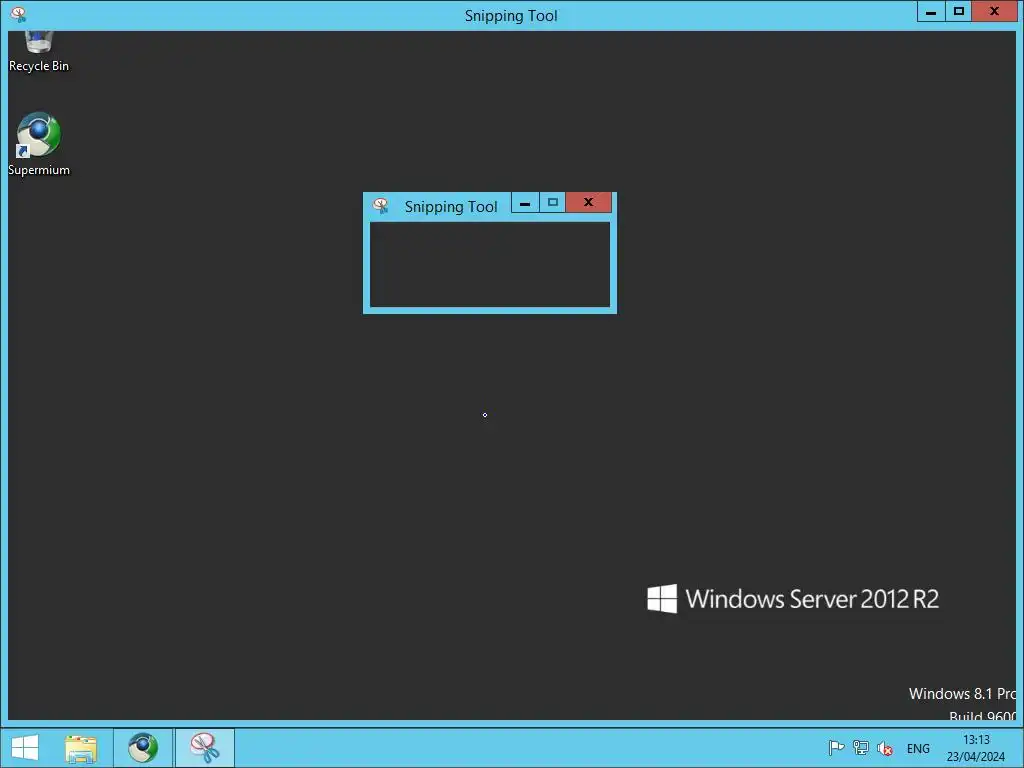Switch the ENG input language indicator

click(918, 748)
